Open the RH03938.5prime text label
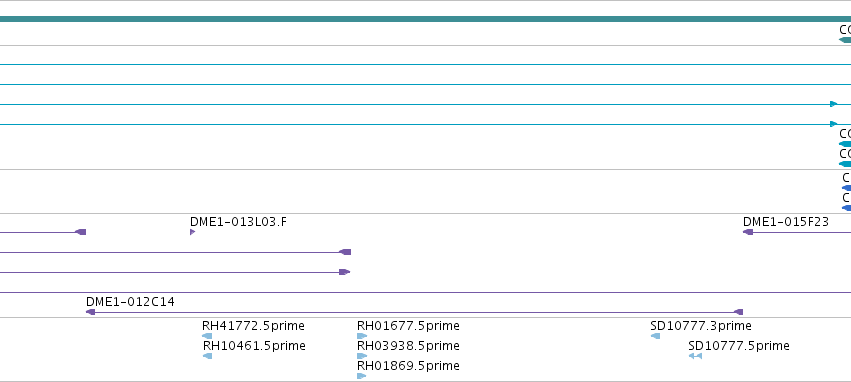Image resolution: width=851 pixels, height=382 pixels. coord(408,346)
